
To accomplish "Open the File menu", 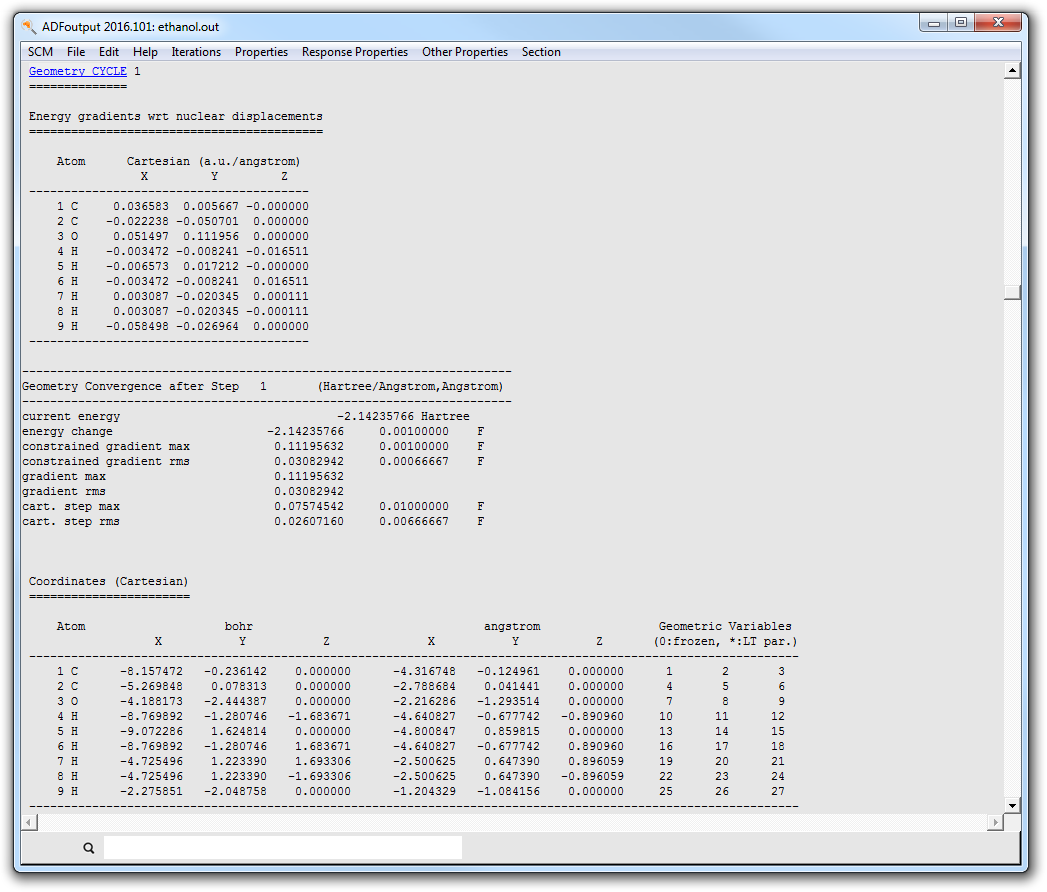I will (75, 52).
